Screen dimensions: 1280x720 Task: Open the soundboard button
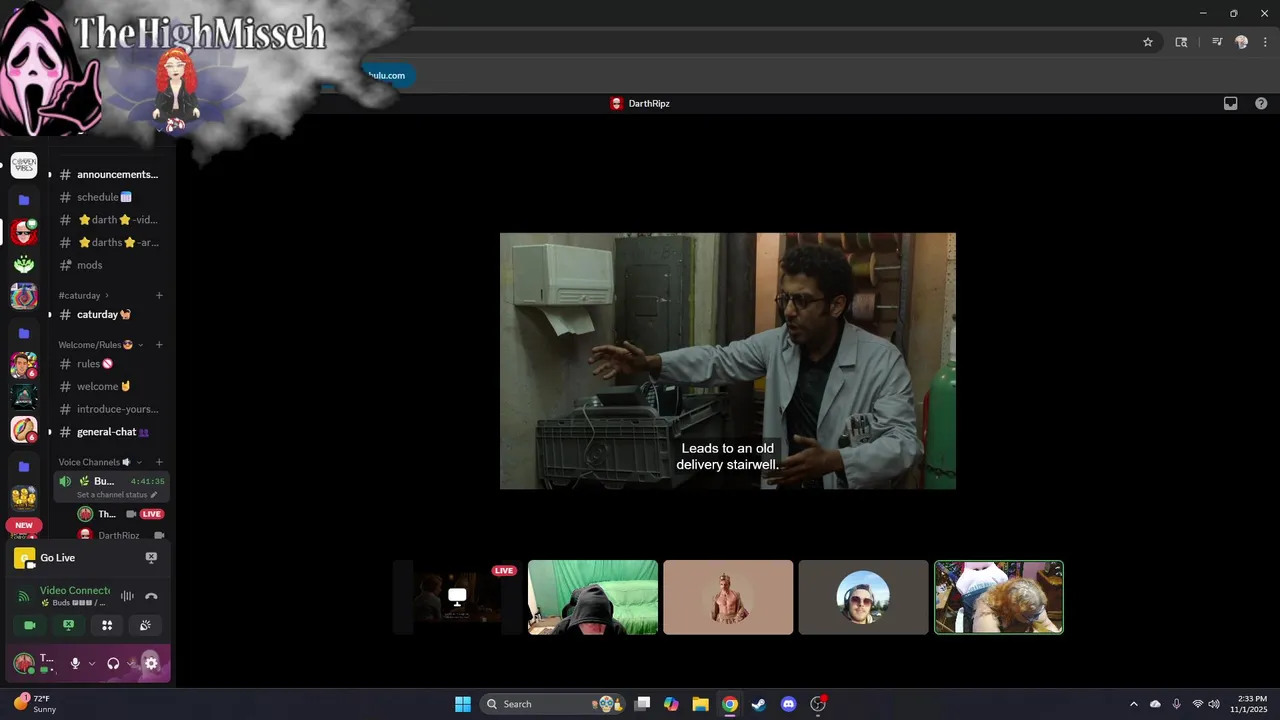[x=145, y=625]
